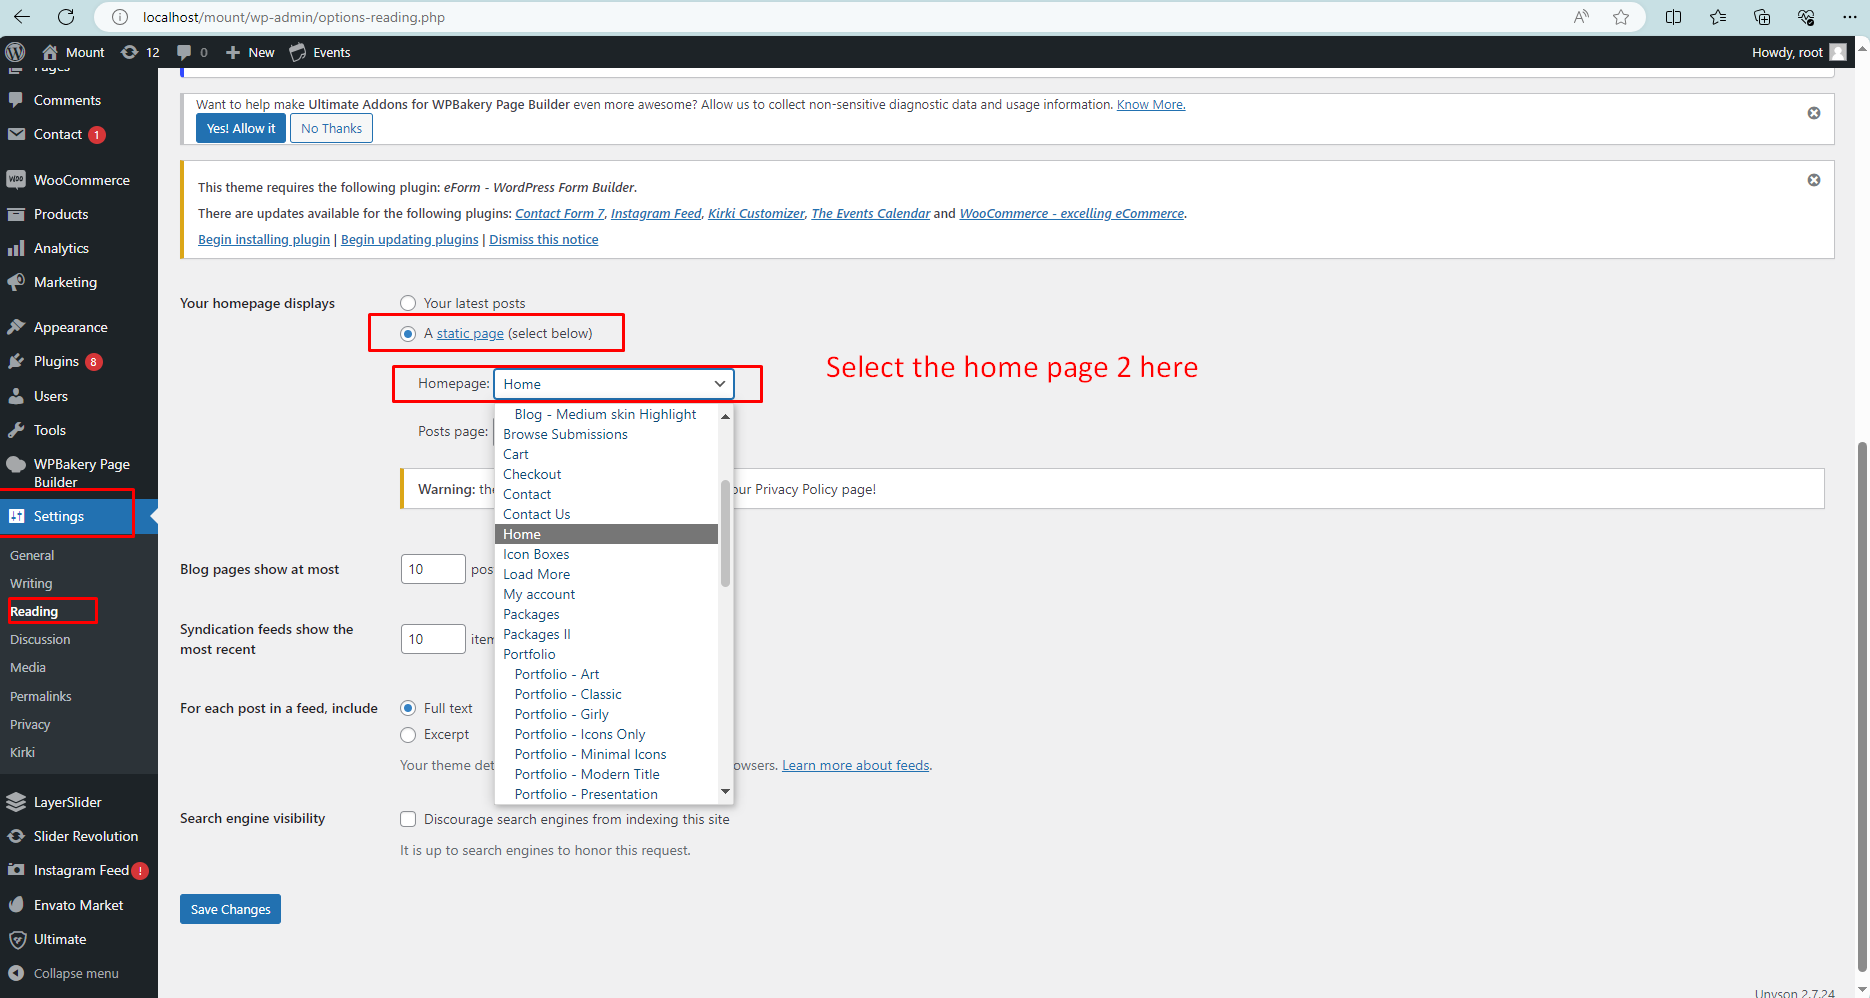Viewport: 1870px width, 998px height.
Task: Open Learn more about feeds link
Action: [856, 765]
